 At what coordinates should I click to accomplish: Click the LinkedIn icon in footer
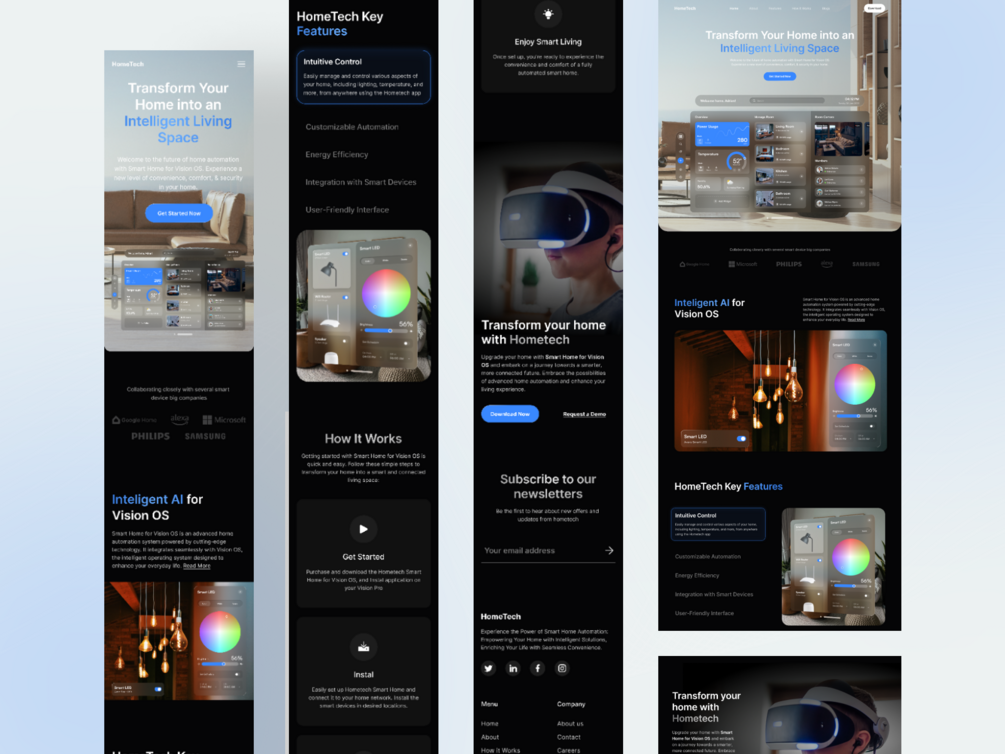tap(513, 668)
